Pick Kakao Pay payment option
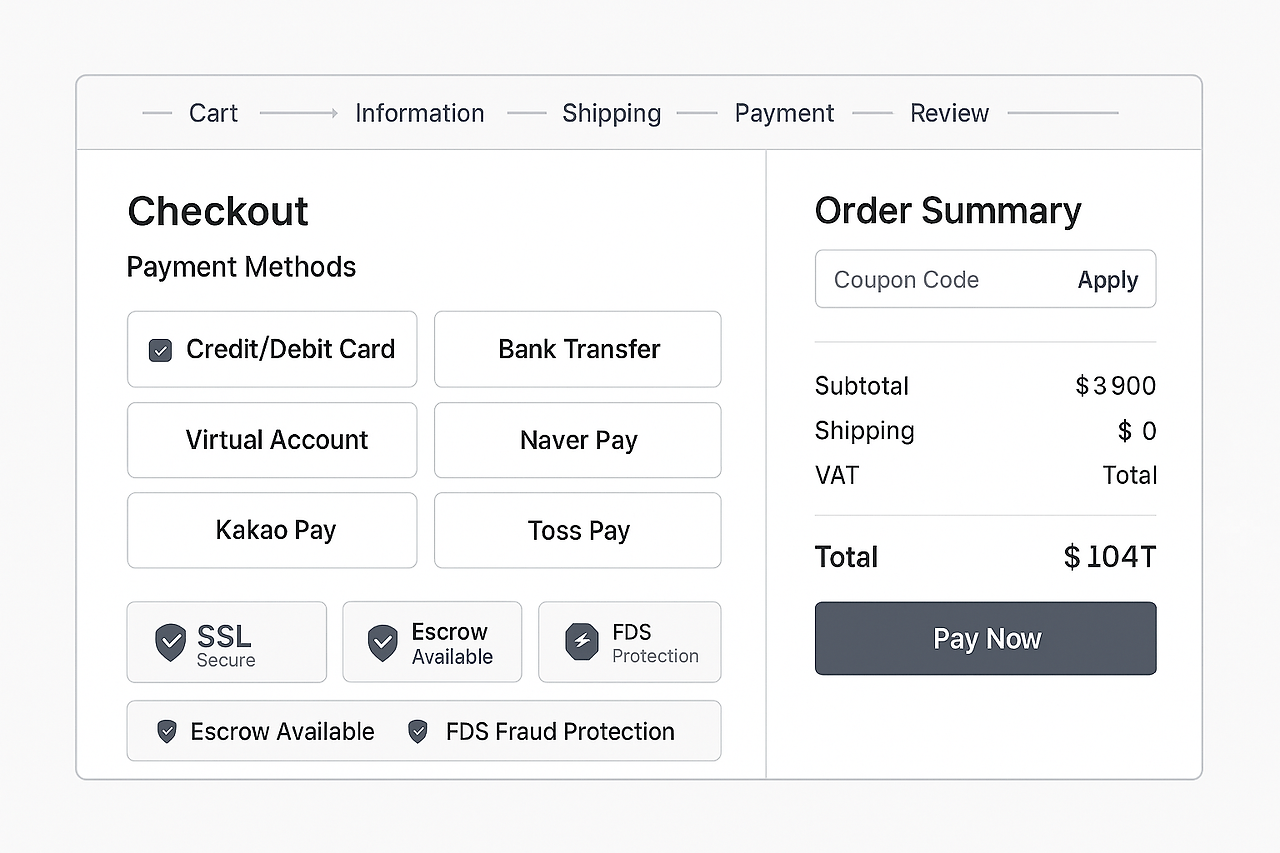The image size is (1280, 853). [272, 530]
